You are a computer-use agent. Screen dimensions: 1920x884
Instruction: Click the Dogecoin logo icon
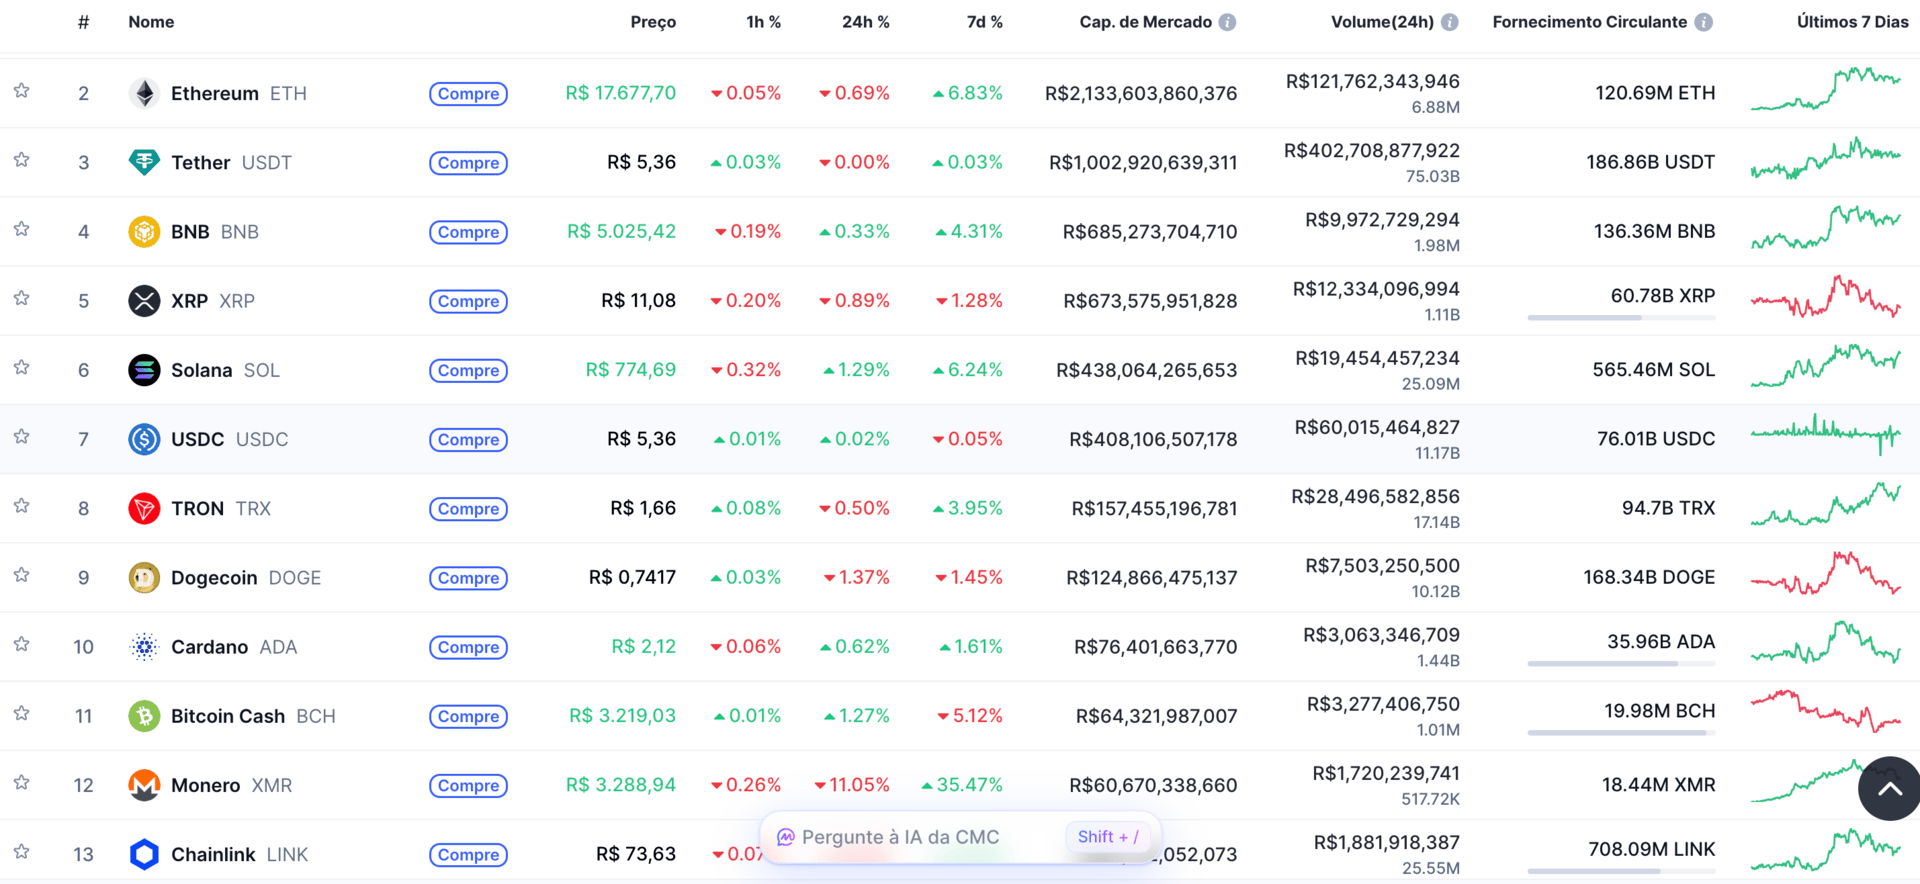pyautogui.click(x=144, y=577)
